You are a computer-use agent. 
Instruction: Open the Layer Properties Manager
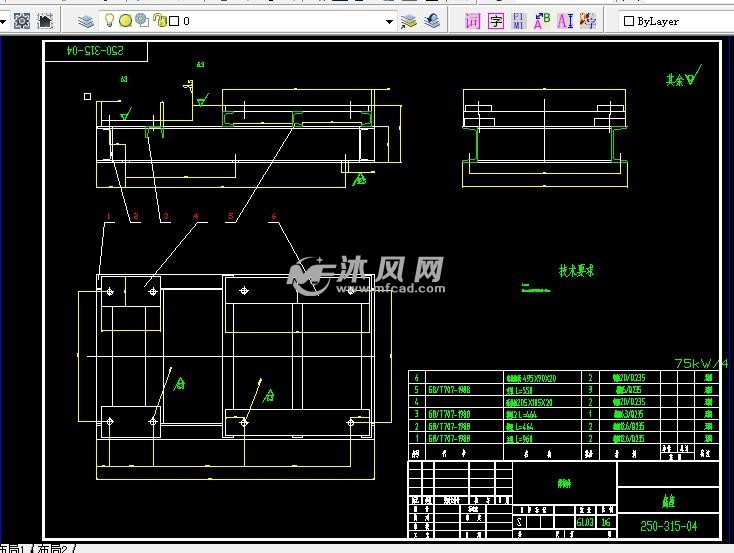click(x=87, y=20)
